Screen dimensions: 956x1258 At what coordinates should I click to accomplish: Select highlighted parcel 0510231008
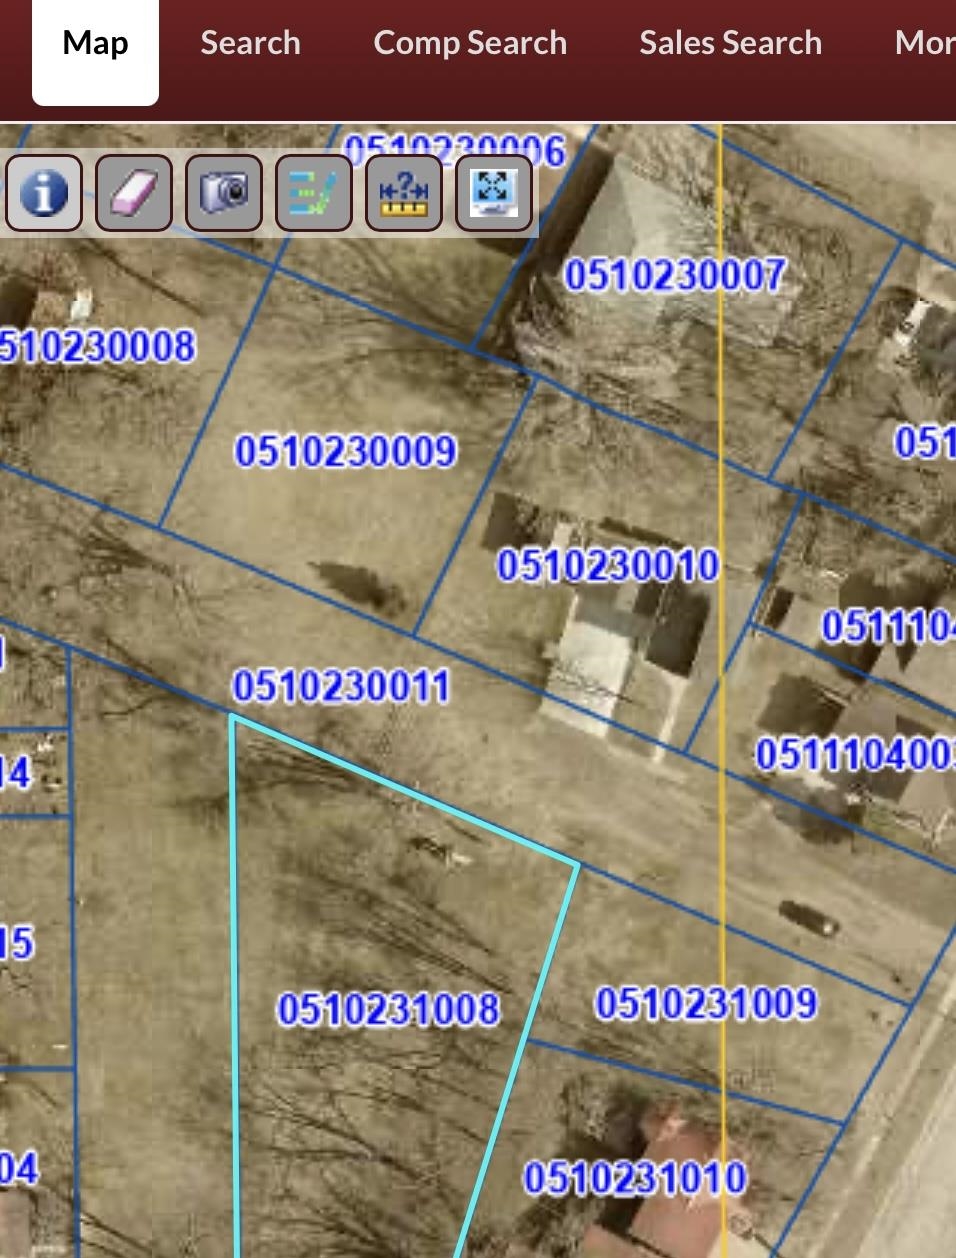[388, 1009]
